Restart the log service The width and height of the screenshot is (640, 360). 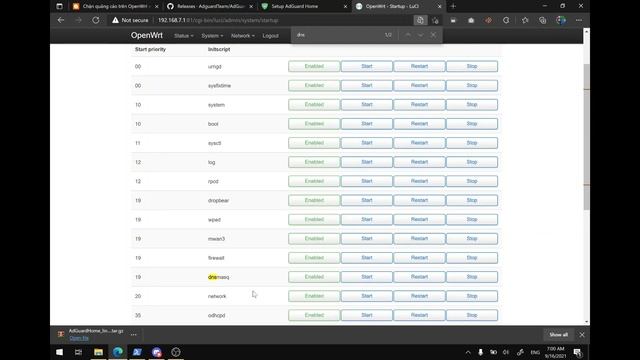click(419, 162)
